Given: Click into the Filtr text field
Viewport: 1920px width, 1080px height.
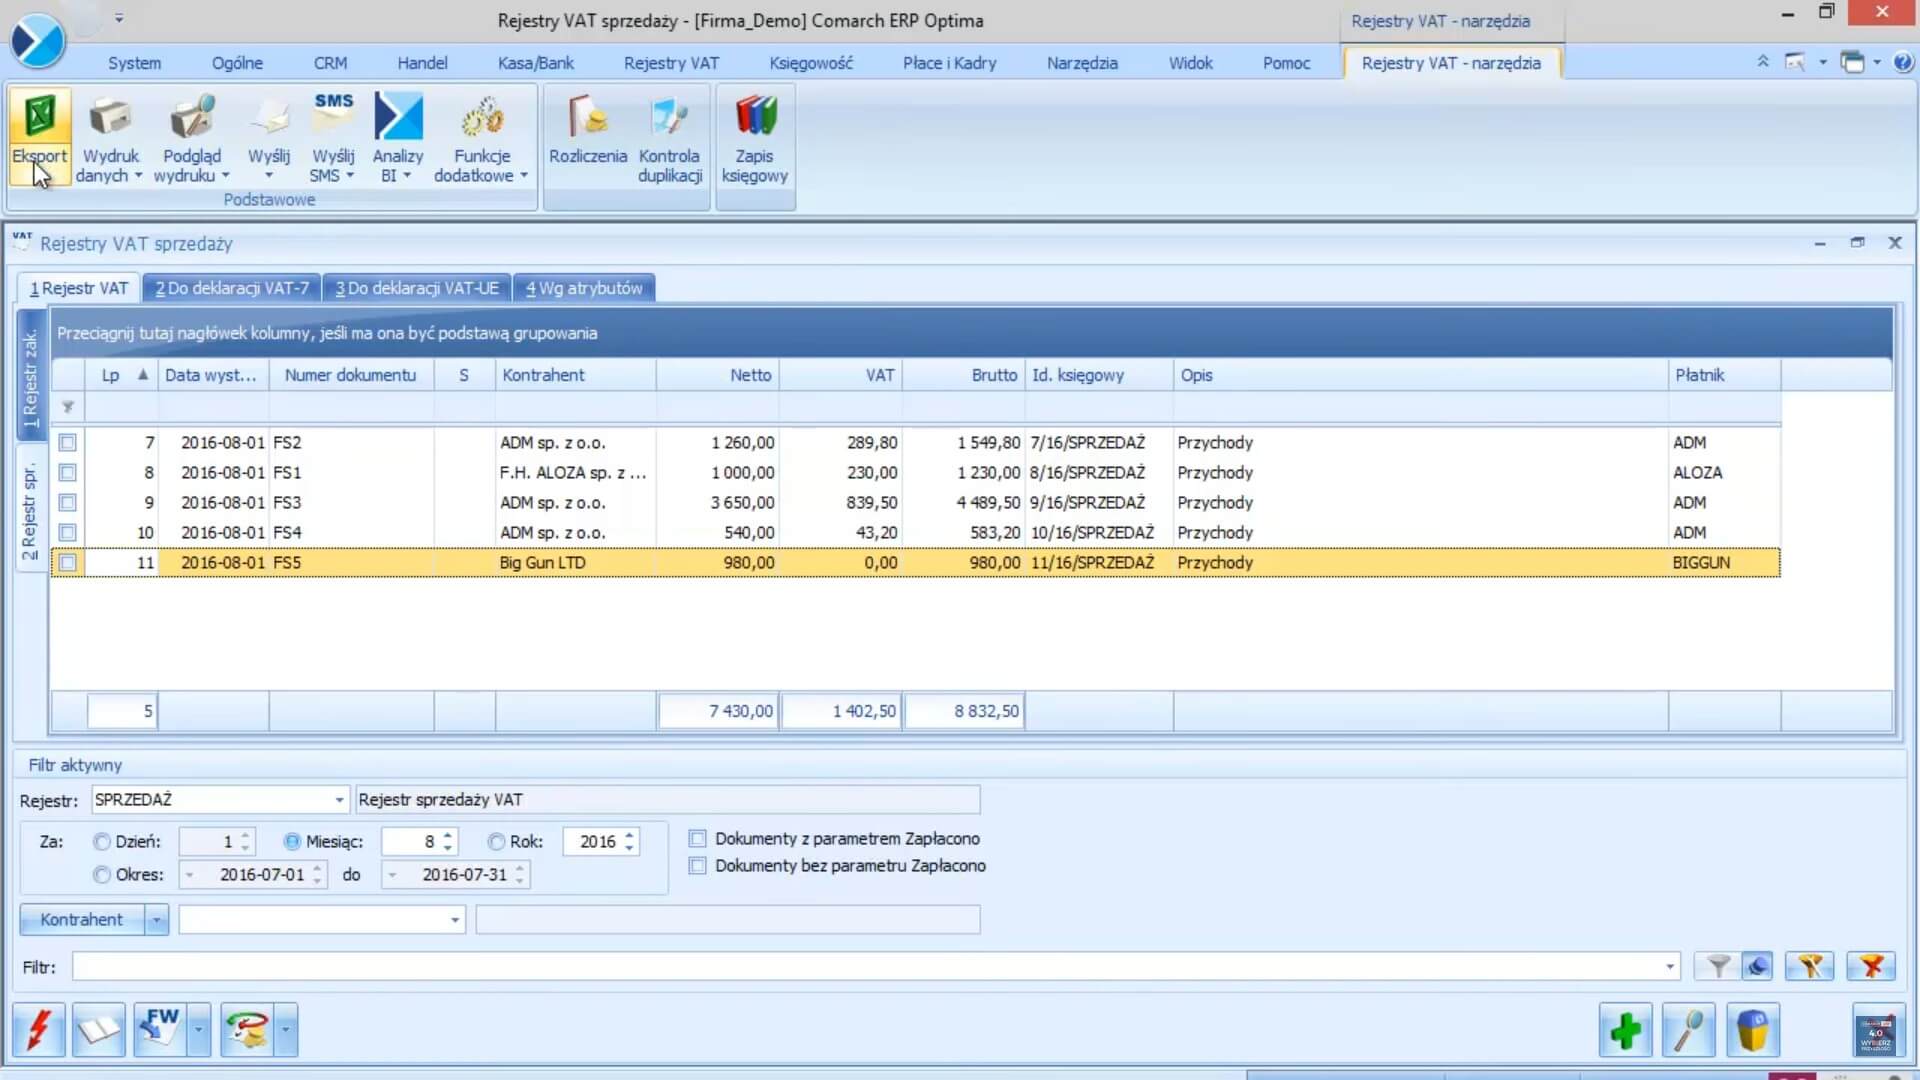Looking at the screenshot, I should coord(866,966).
